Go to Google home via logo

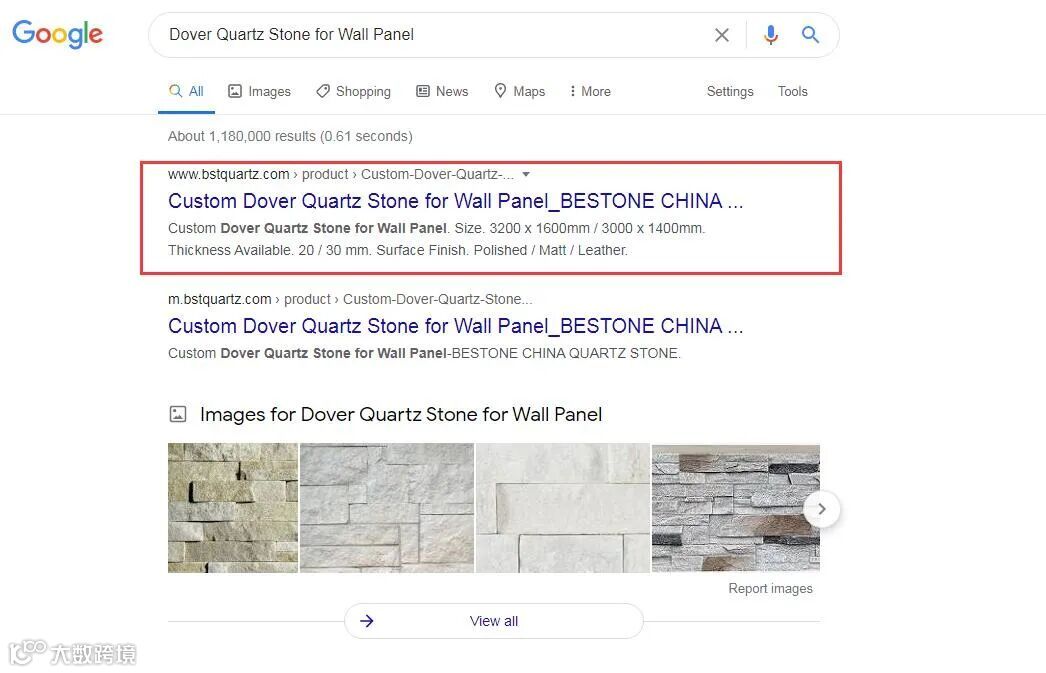(58, 33)
